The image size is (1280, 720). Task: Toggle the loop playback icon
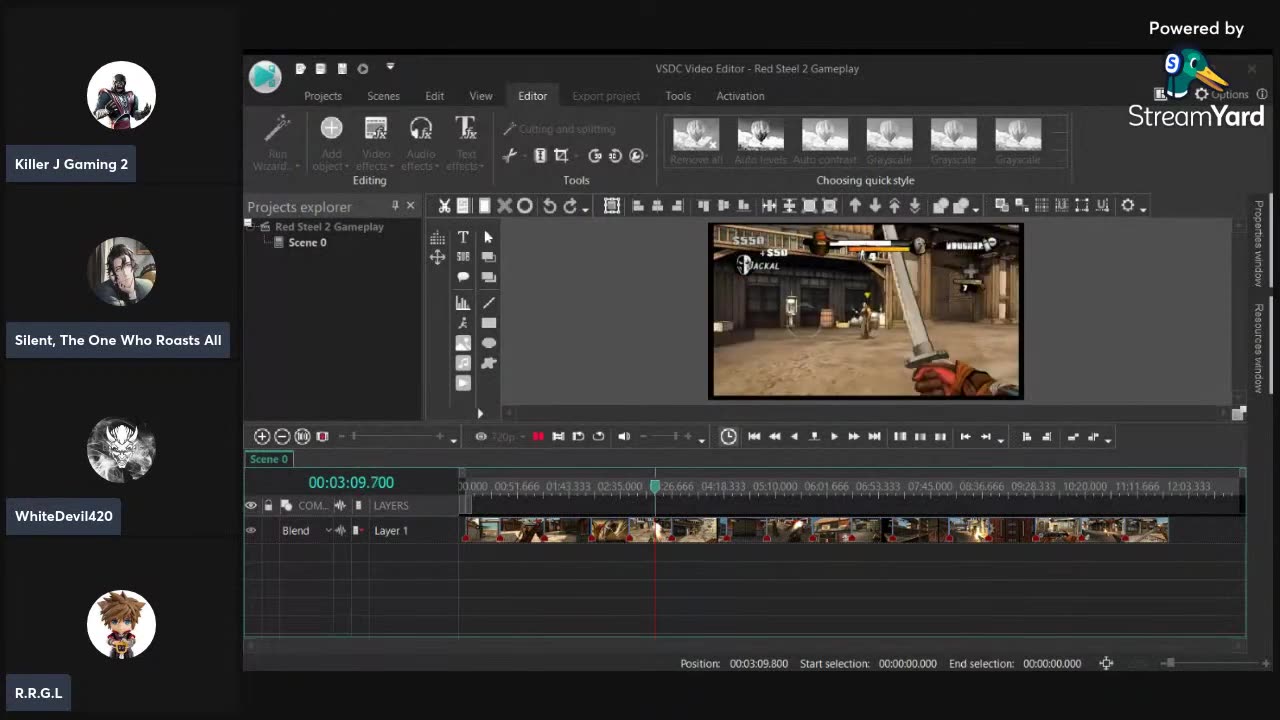coord(598,437)
